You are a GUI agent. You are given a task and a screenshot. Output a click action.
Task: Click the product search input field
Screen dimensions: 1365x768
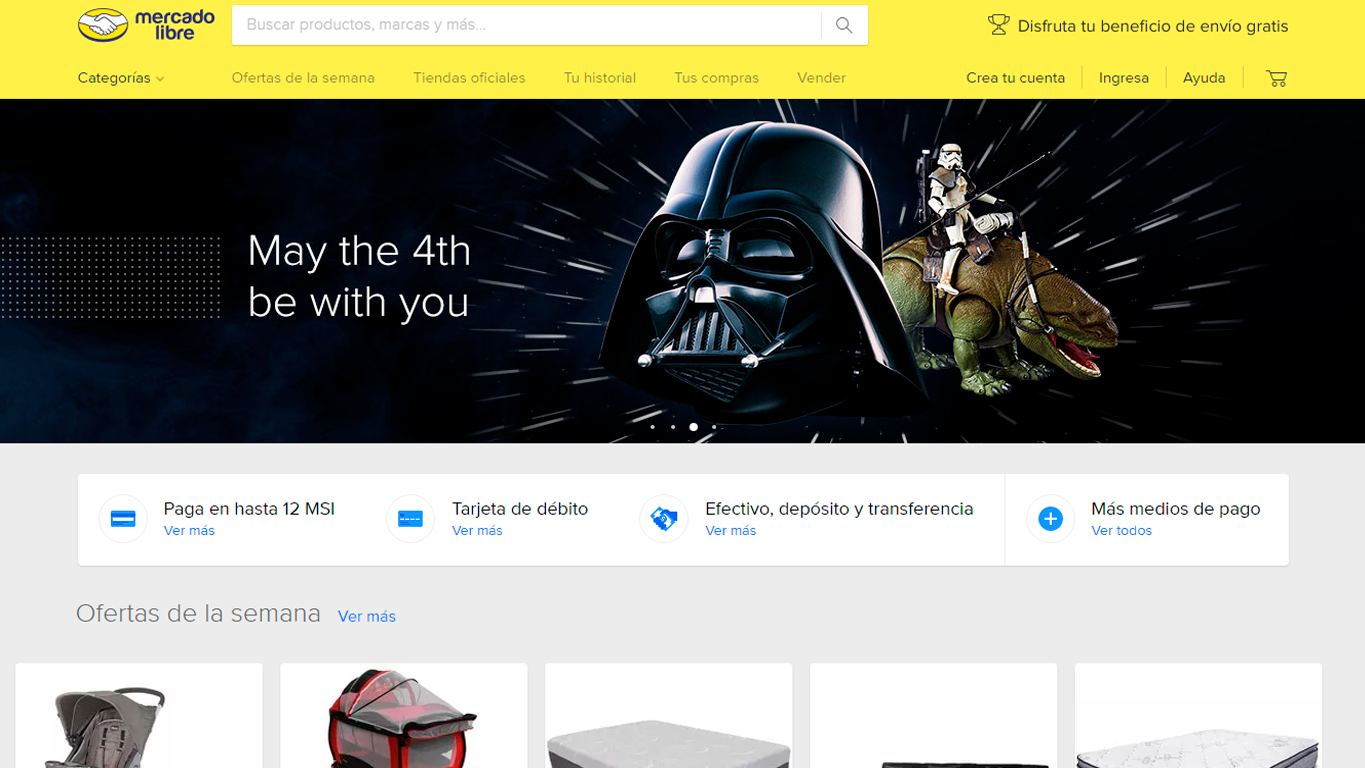[525, 25]
